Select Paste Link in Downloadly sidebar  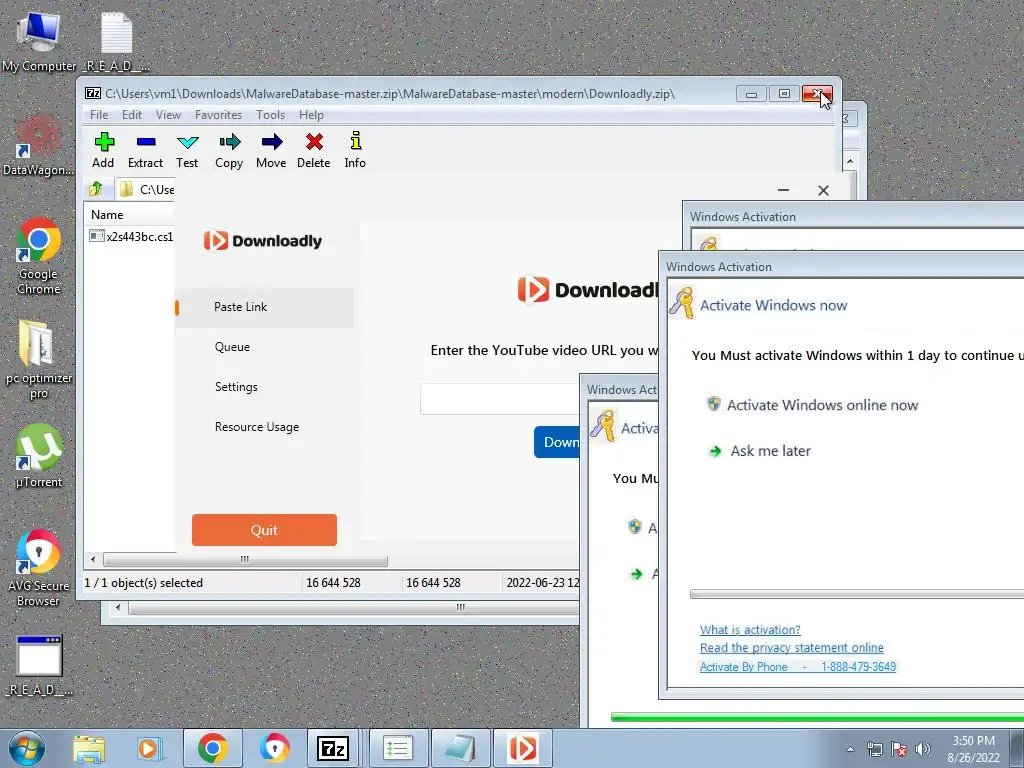point(264,307)
